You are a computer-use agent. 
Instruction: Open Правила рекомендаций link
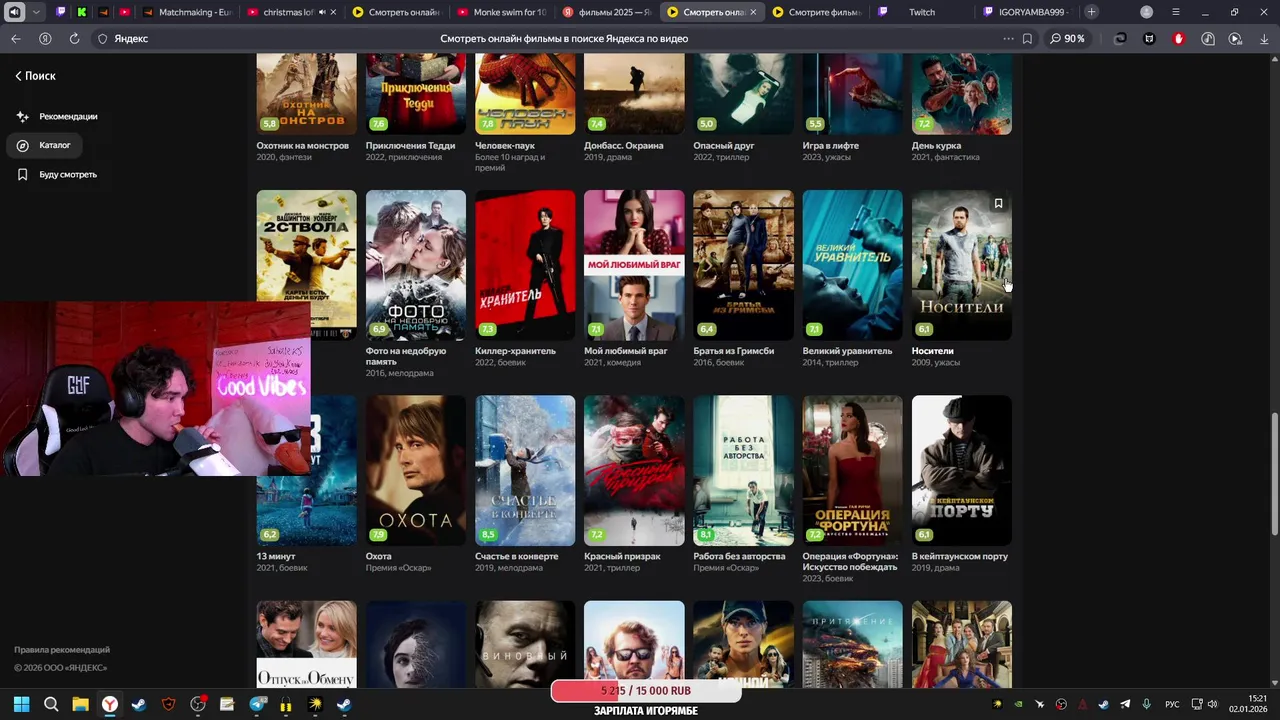pyautogui.click(x=62, y=650)
